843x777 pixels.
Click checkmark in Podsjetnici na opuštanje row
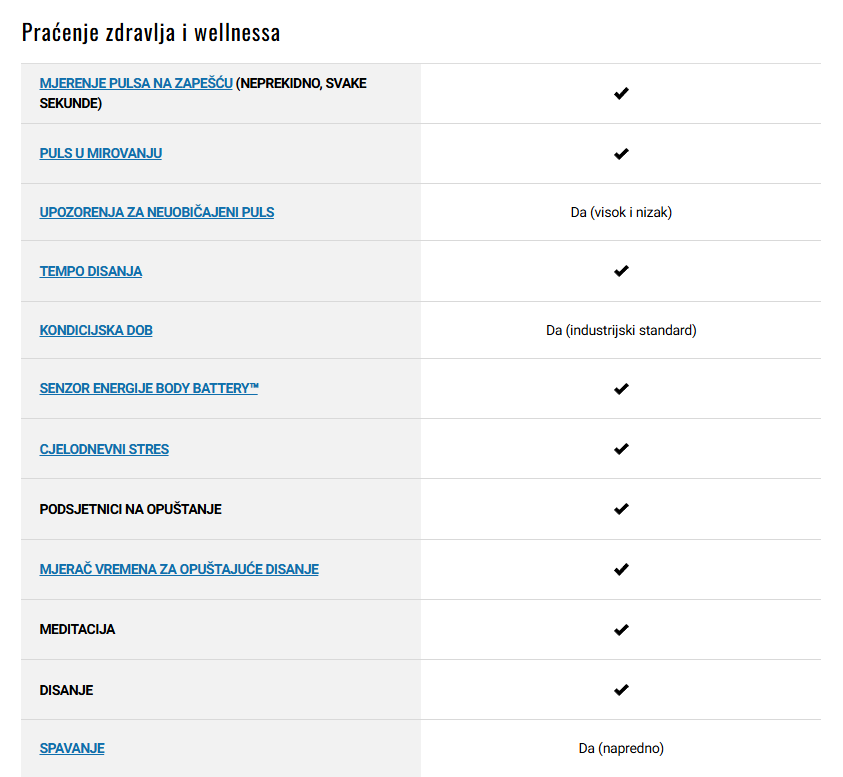621,509
